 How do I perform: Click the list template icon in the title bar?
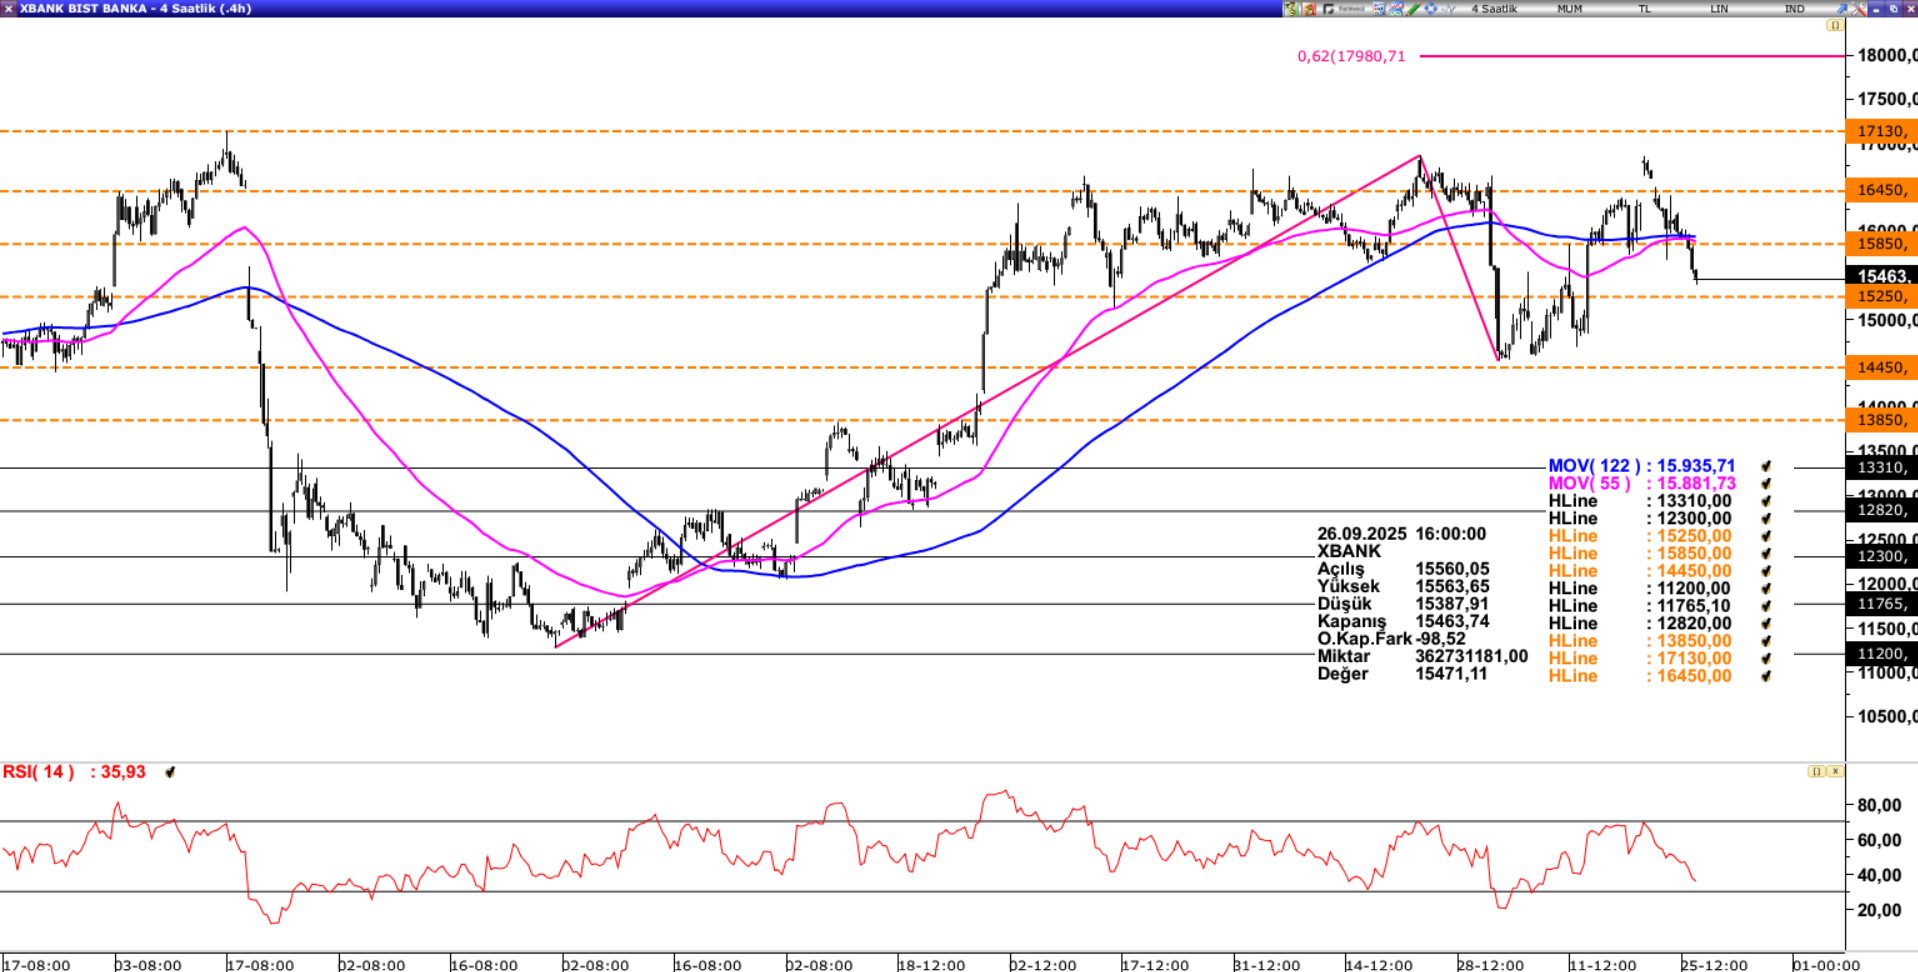pyautogui.click(x=1379, y=8)
